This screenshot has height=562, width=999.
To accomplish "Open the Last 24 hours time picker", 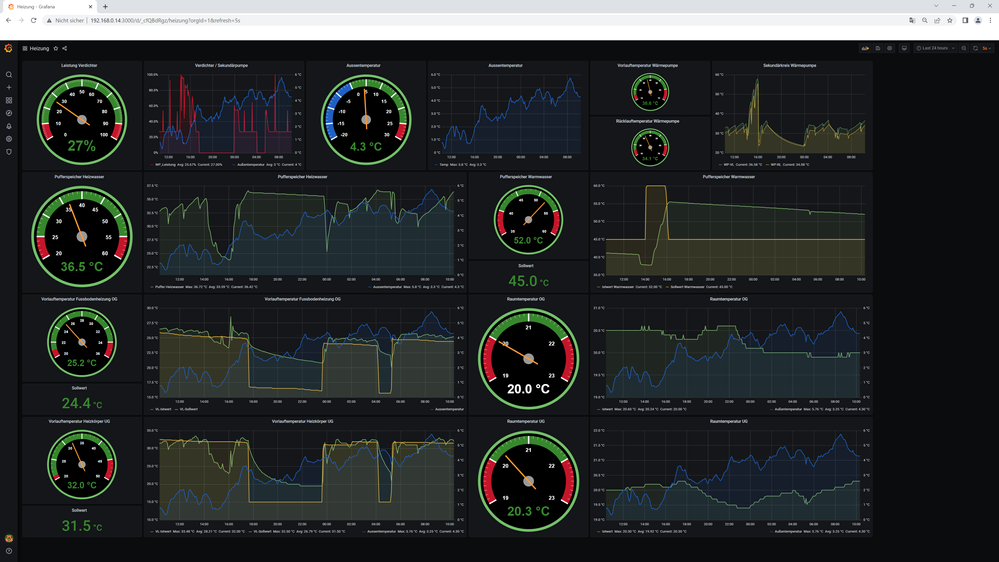I will (939, 48).
